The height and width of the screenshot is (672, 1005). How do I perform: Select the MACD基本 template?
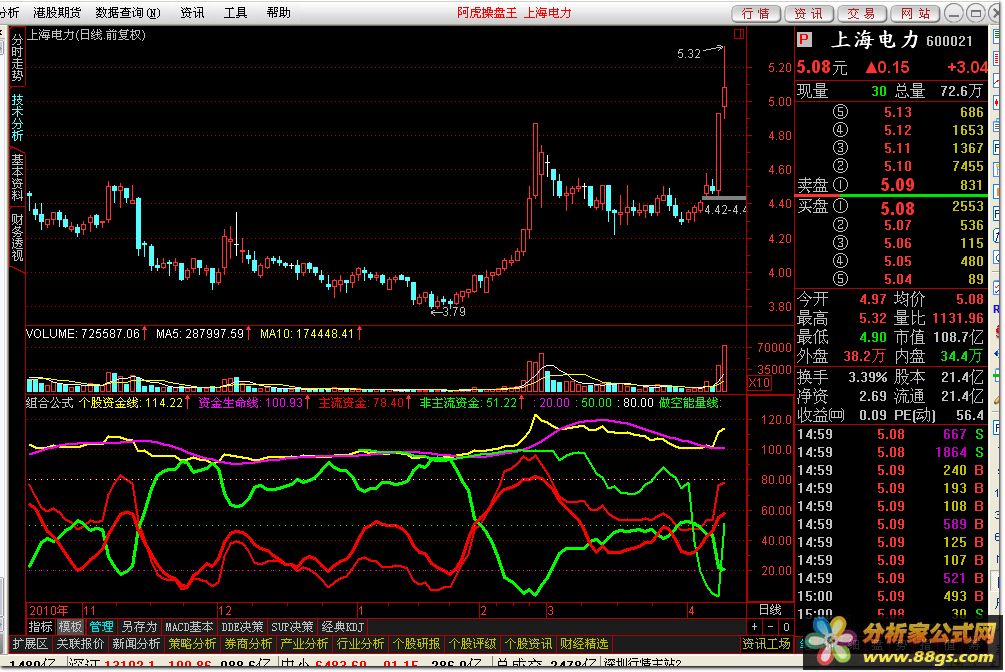[x=188, y=626]
